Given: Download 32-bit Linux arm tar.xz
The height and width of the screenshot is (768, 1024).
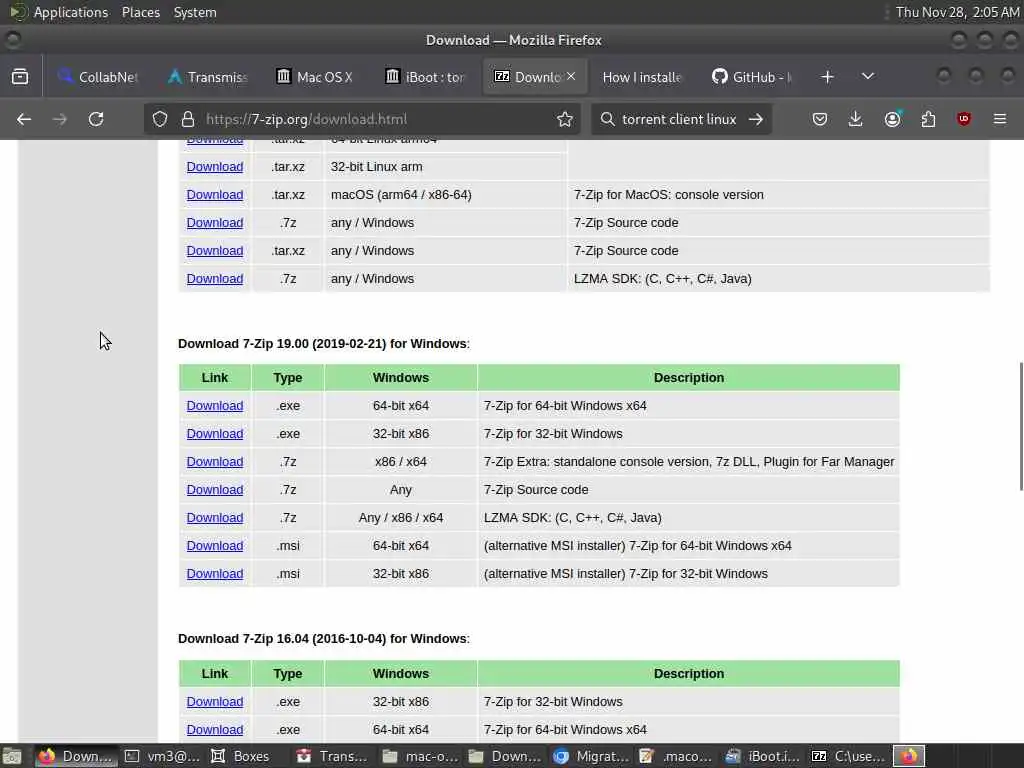Looking at the screenshot, I should pos(215,167).
